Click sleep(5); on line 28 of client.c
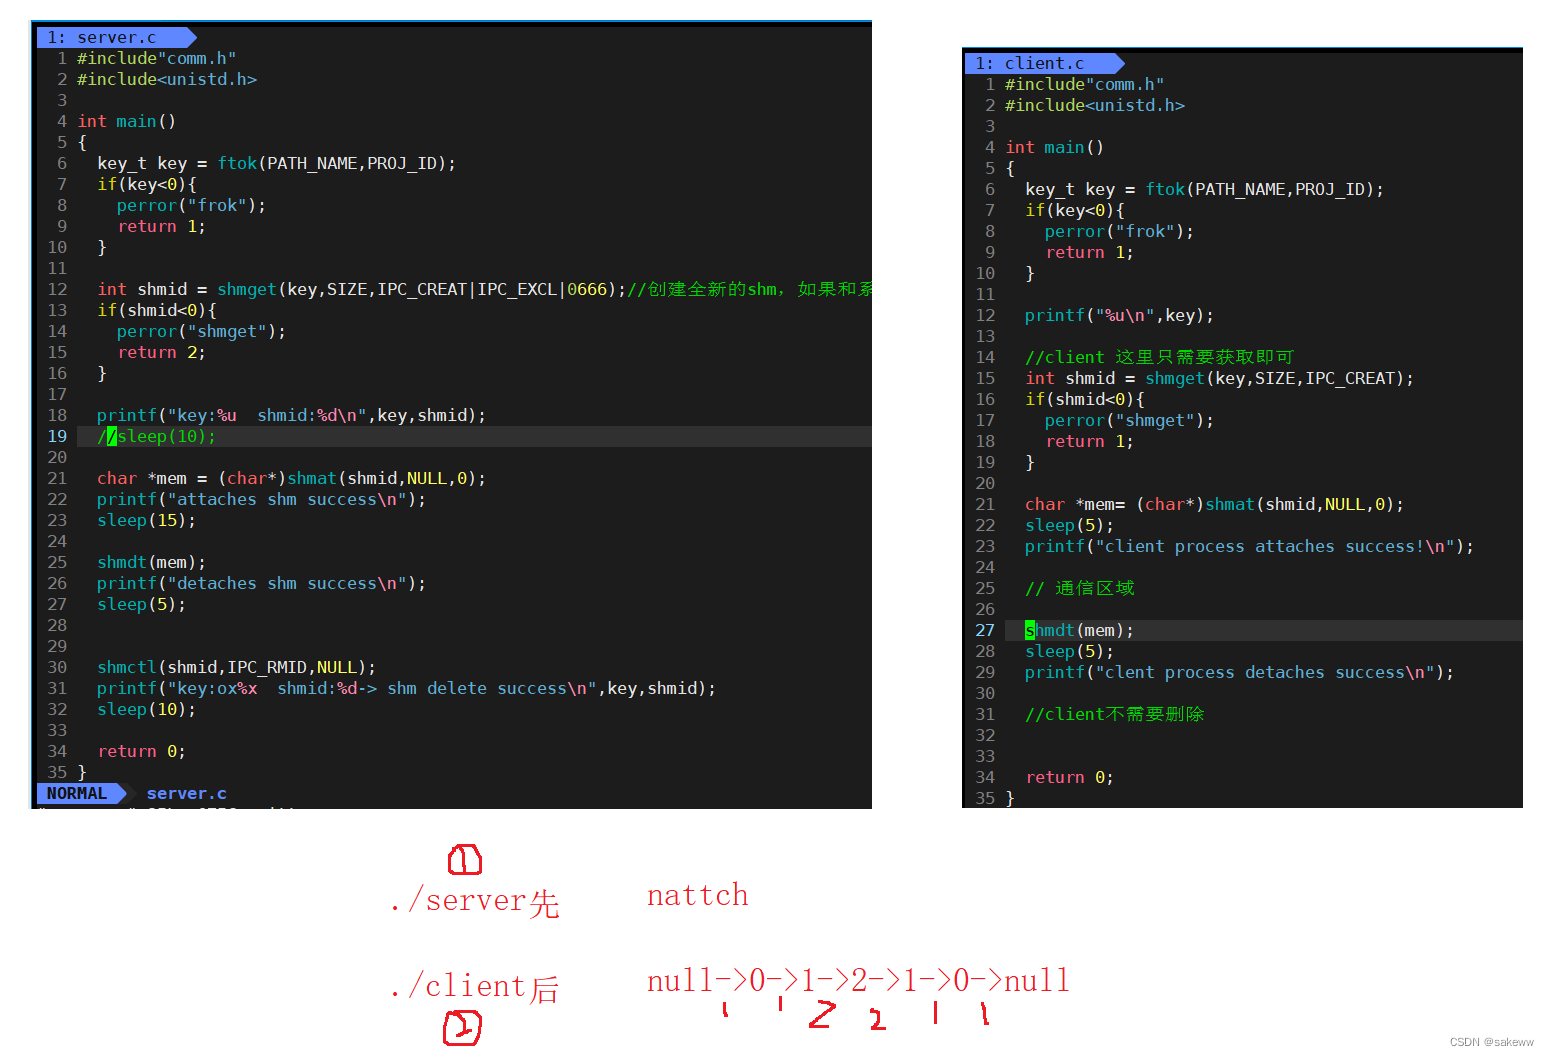Viewport: 1549px width, 1056px height. click(1069, 651)
